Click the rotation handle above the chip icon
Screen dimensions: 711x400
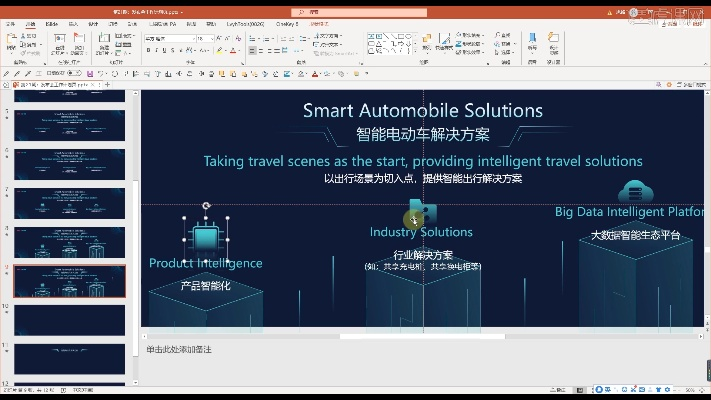pyautogui.click(x=206, y=206)
